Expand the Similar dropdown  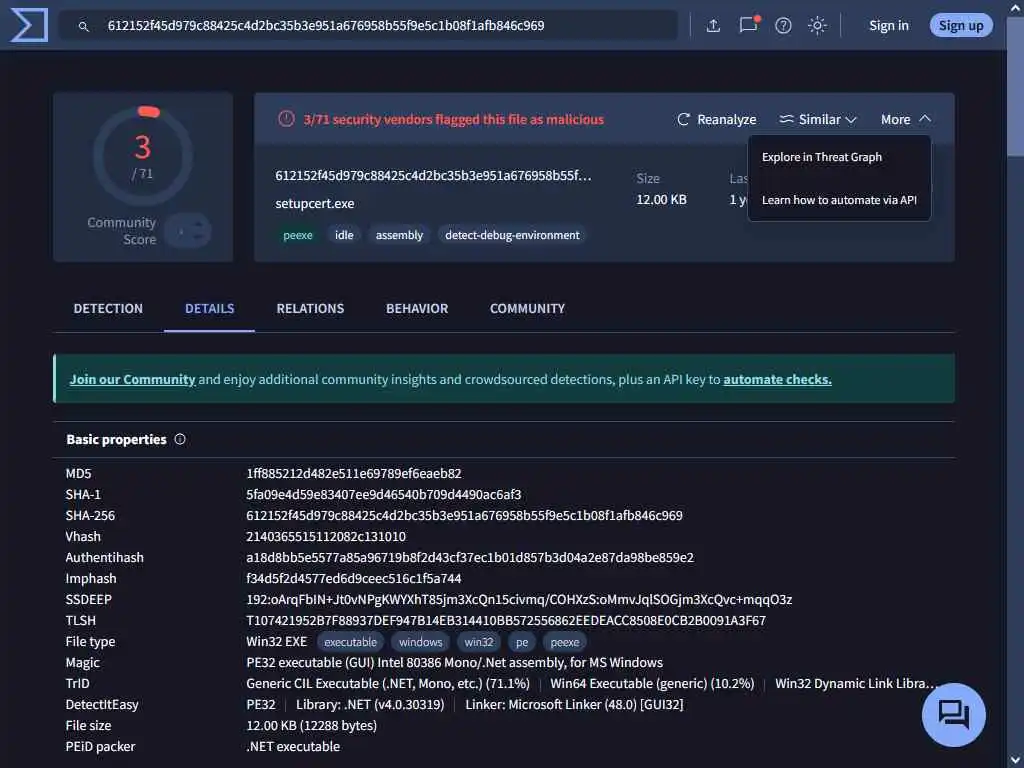coord(818,120)
